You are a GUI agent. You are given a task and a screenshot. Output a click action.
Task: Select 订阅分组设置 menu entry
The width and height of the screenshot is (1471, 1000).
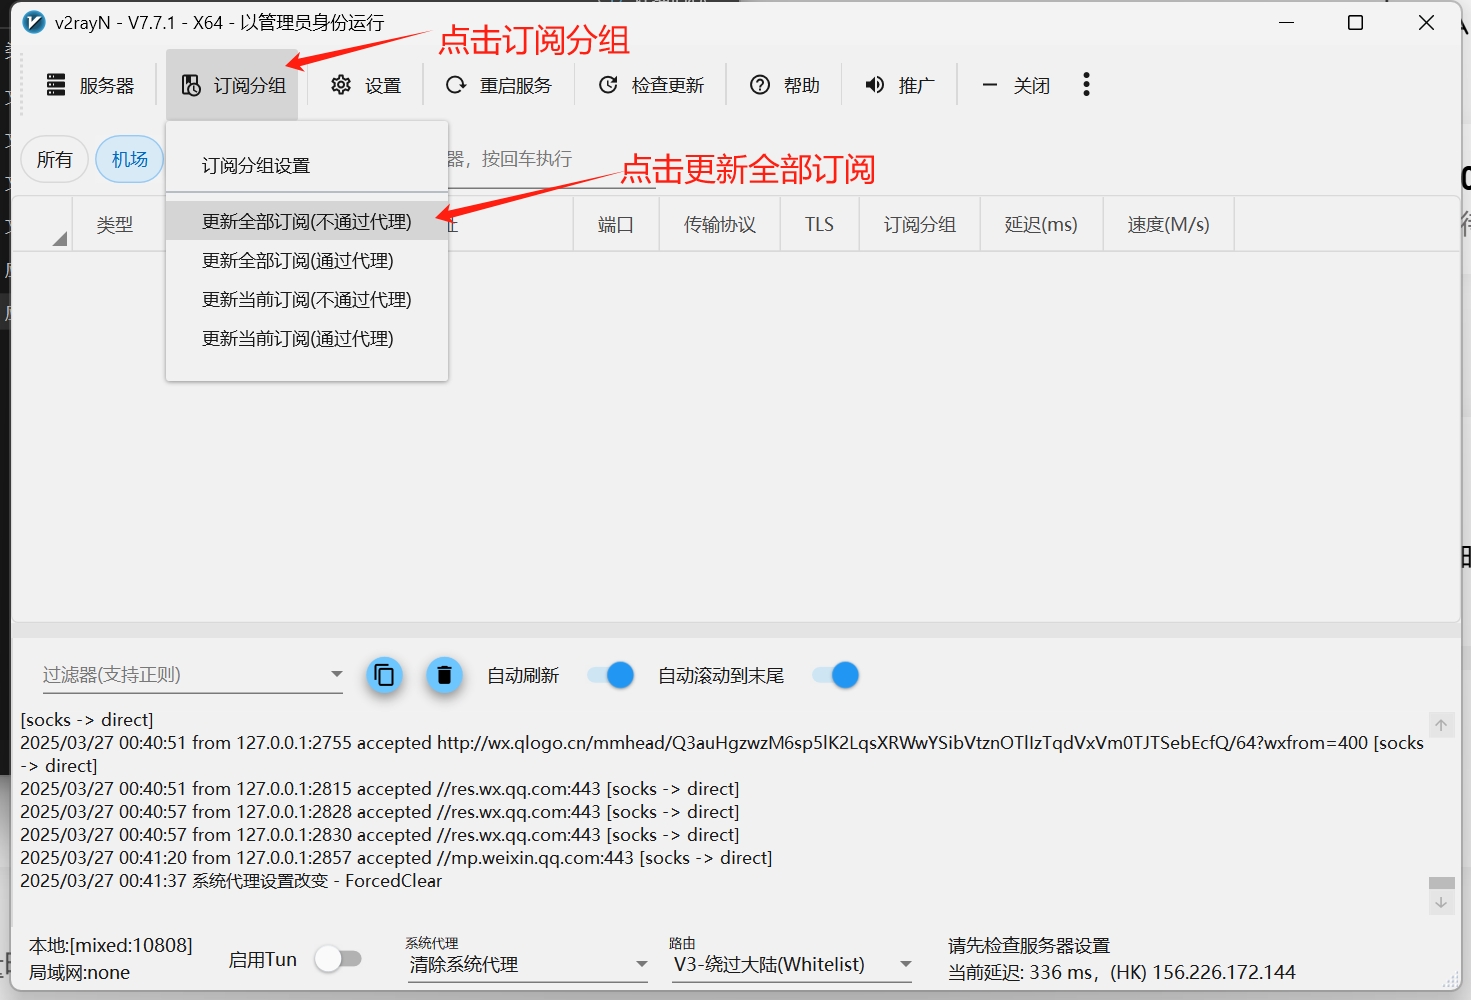coord(307,165)
